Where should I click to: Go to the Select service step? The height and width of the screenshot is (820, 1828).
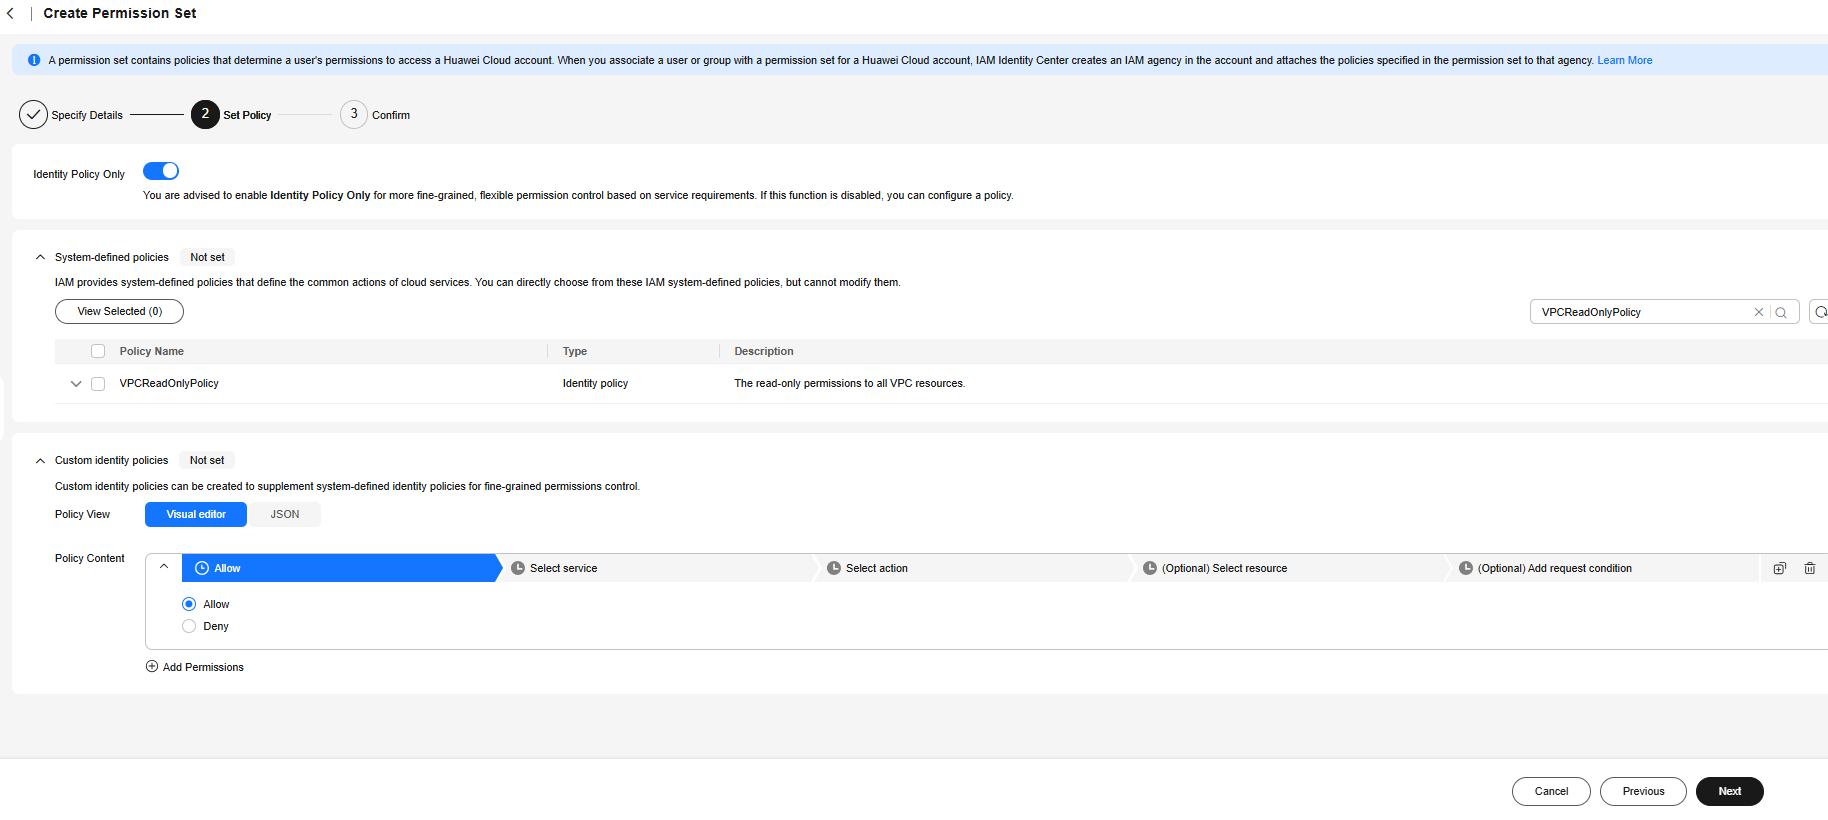pos(563,568)
